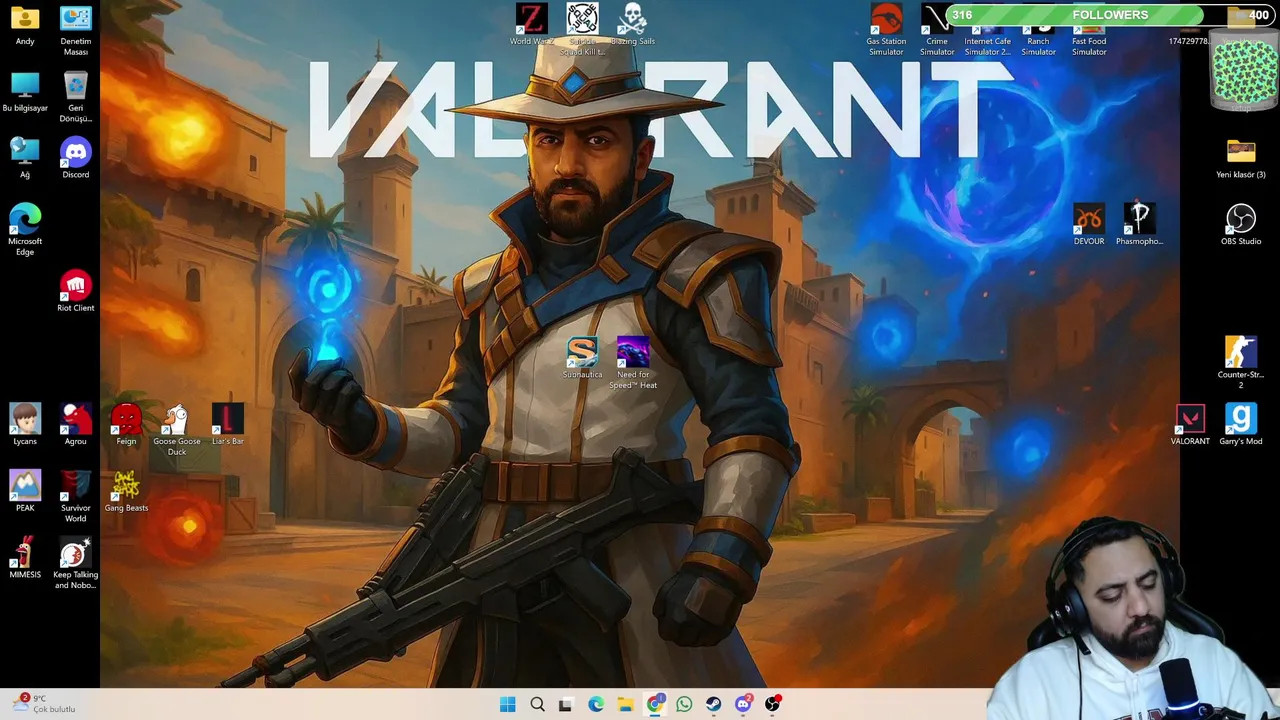The image size is (1280, 720).
Task: Select Keep Talking and Nobody Explodes icon
Action: [x=76, y=563]
